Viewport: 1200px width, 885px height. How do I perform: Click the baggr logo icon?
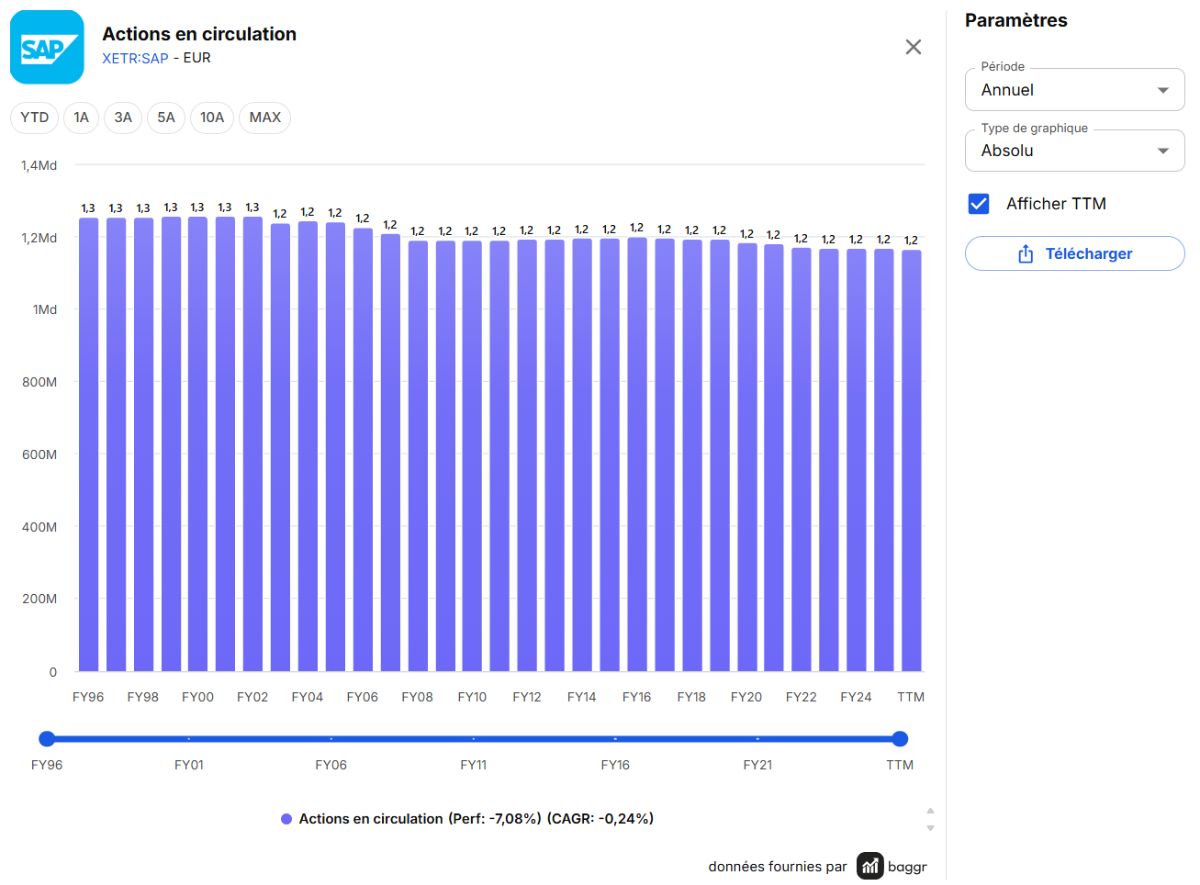(x=870, y=866)
